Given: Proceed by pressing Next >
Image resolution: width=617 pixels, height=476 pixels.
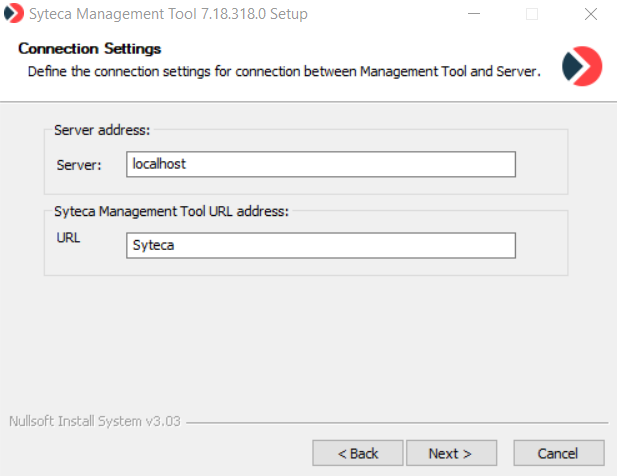Looking at the screenshot, I should click(449, 453).
